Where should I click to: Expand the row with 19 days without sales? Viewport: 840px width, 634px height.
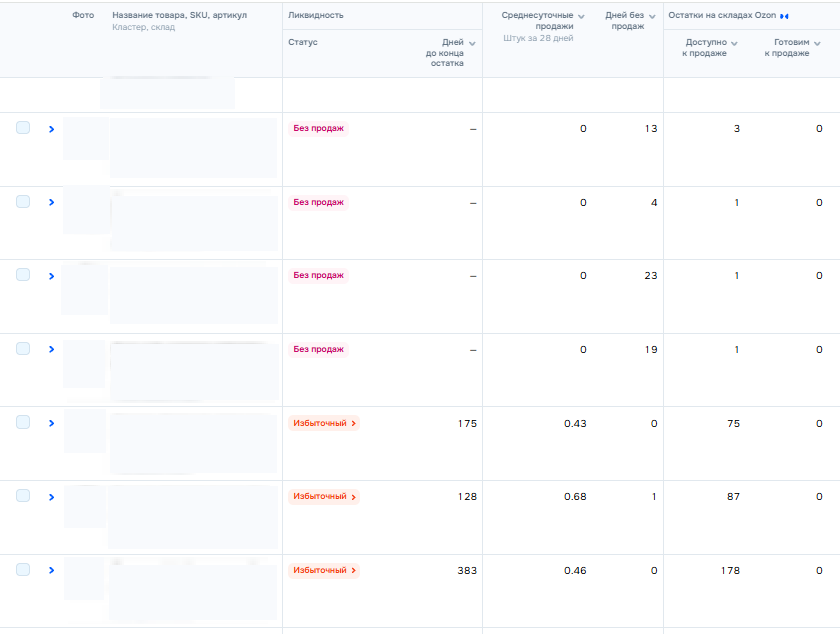coord(51,349)
